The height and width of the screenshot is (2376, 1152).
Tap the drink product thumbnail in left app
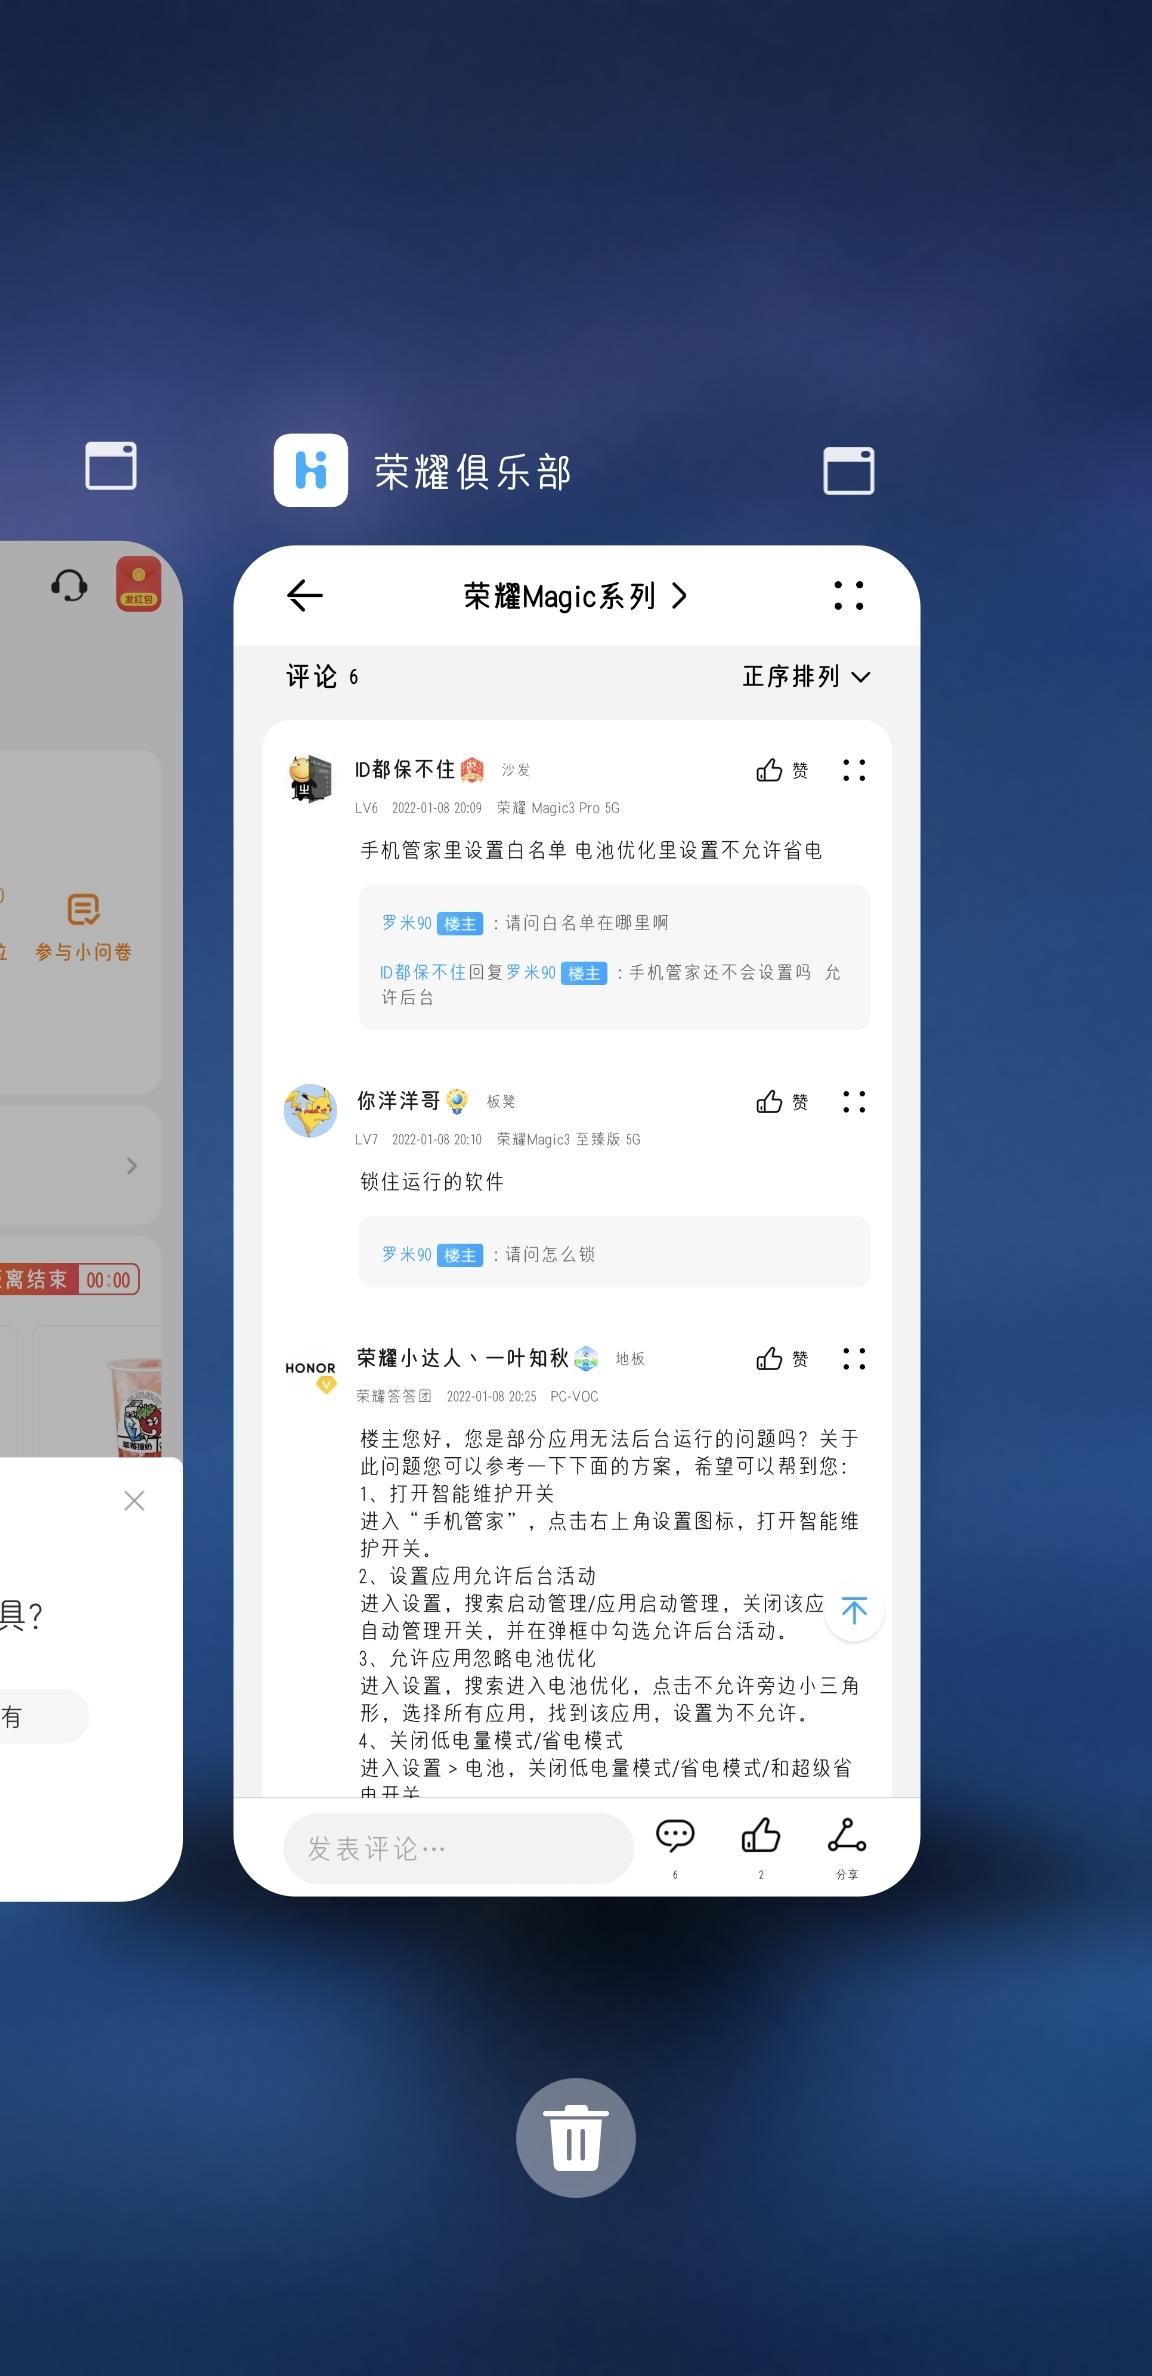click(x=135, y=1406)
